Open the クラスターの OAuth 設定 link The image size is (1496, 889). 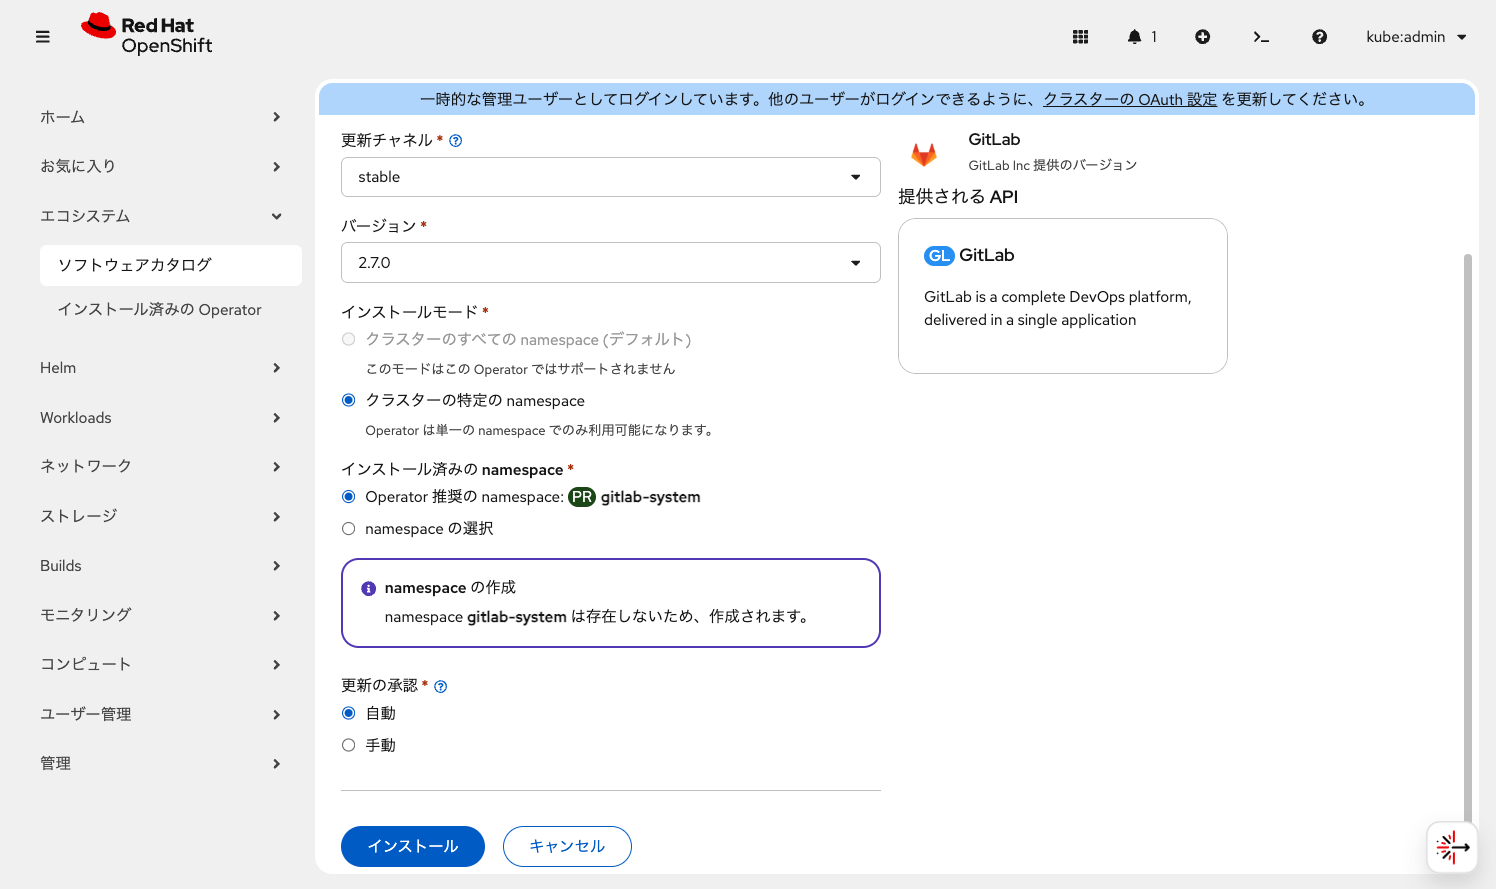pyautogui.click(x=1129, y=99)
